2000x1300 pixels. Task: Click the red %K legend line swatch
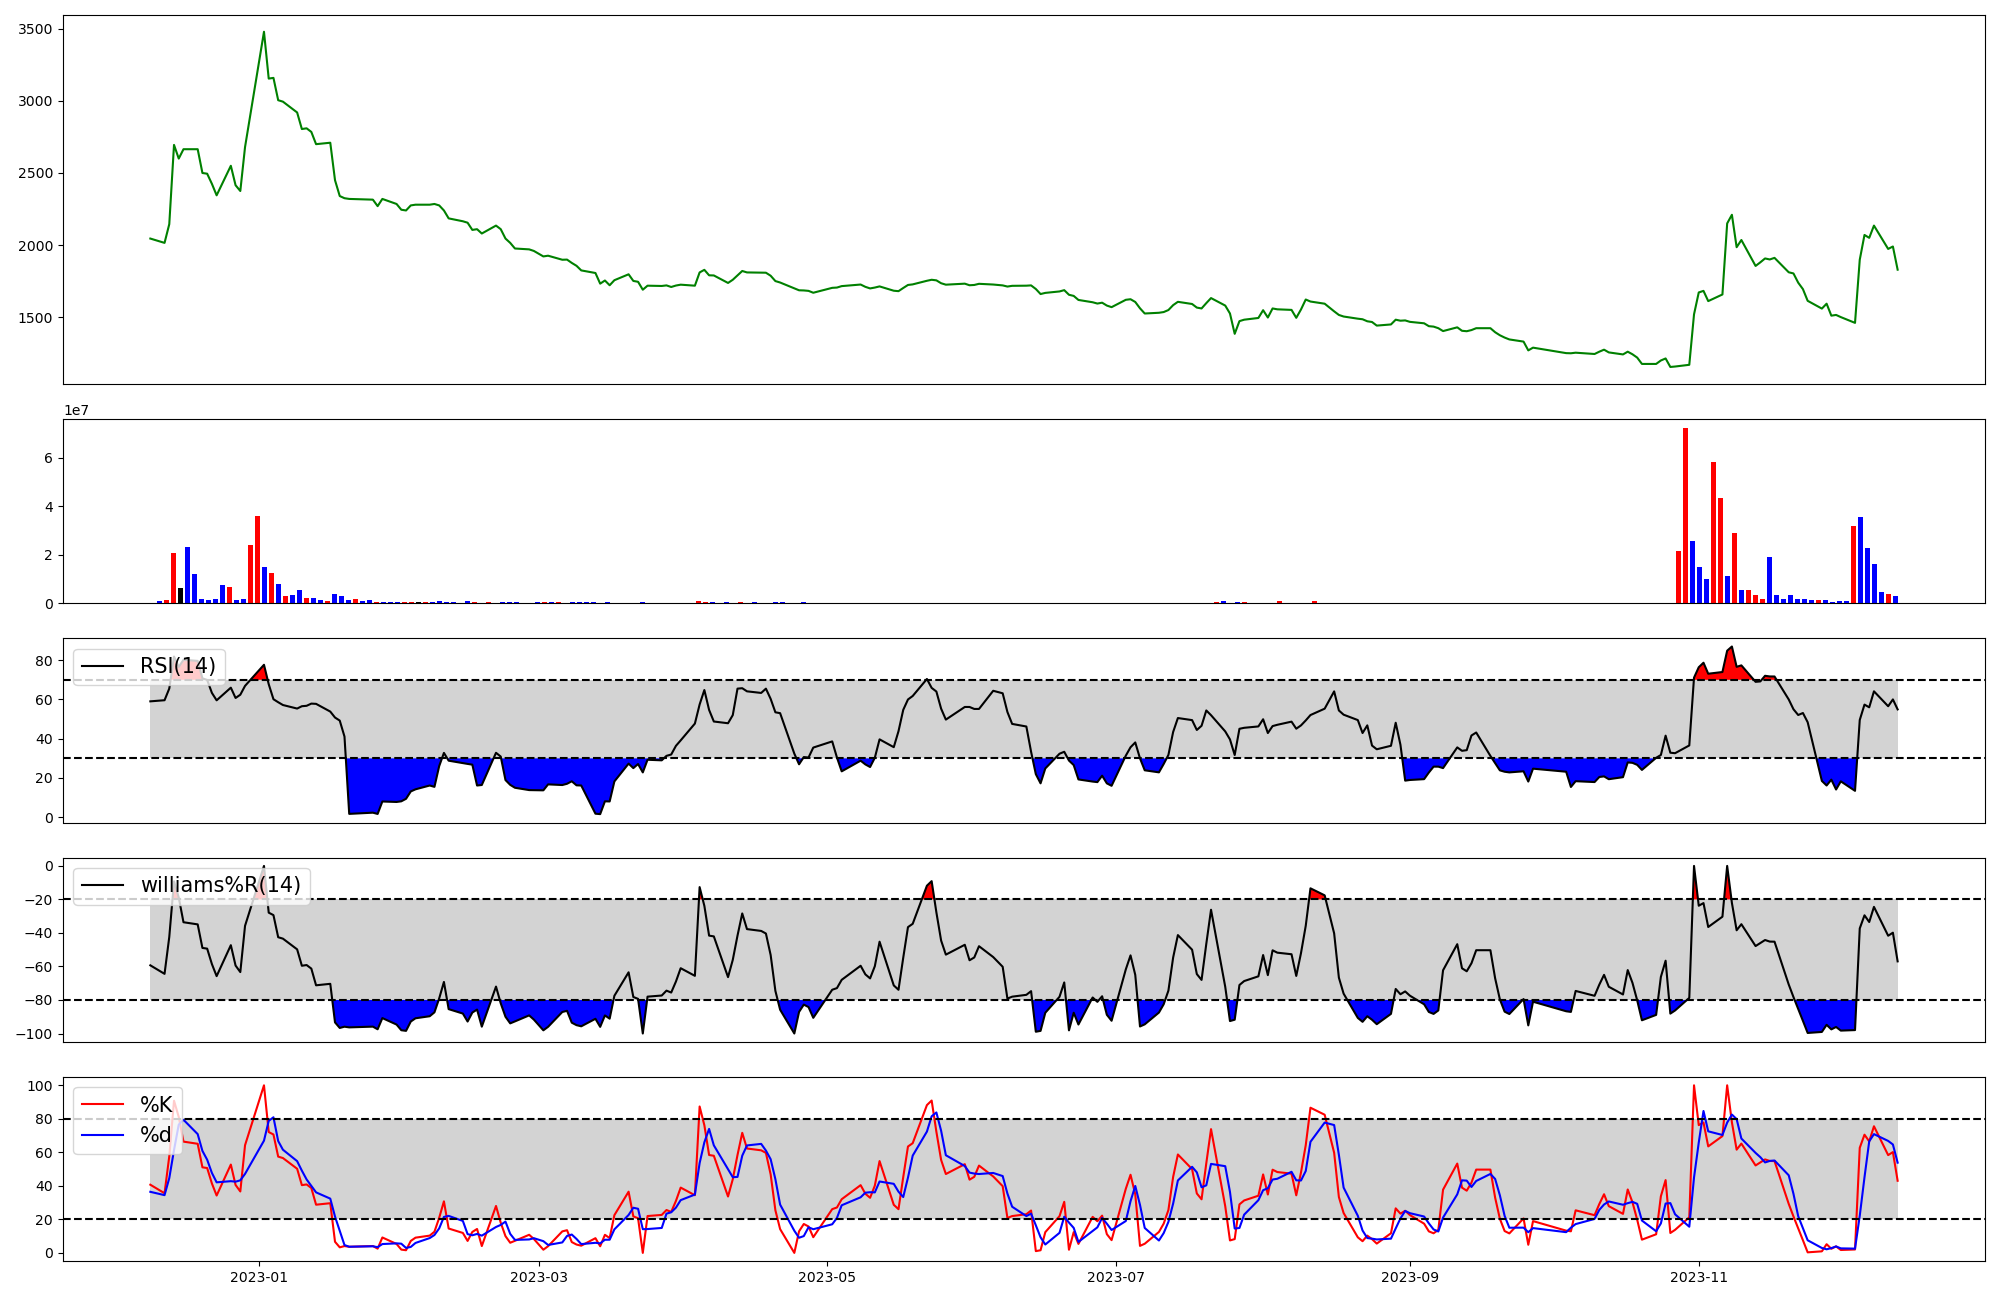click(x=103, y=1105)
